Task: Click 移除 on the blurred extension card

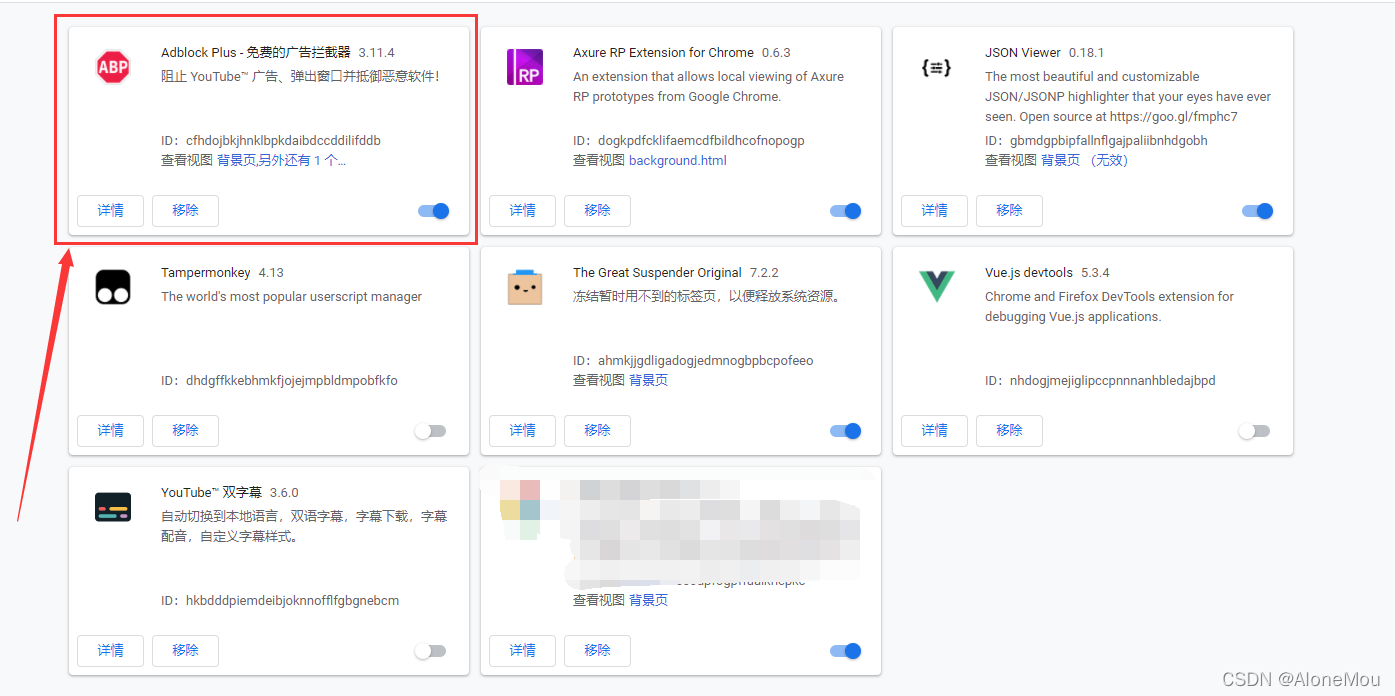Action: [597, 651]
